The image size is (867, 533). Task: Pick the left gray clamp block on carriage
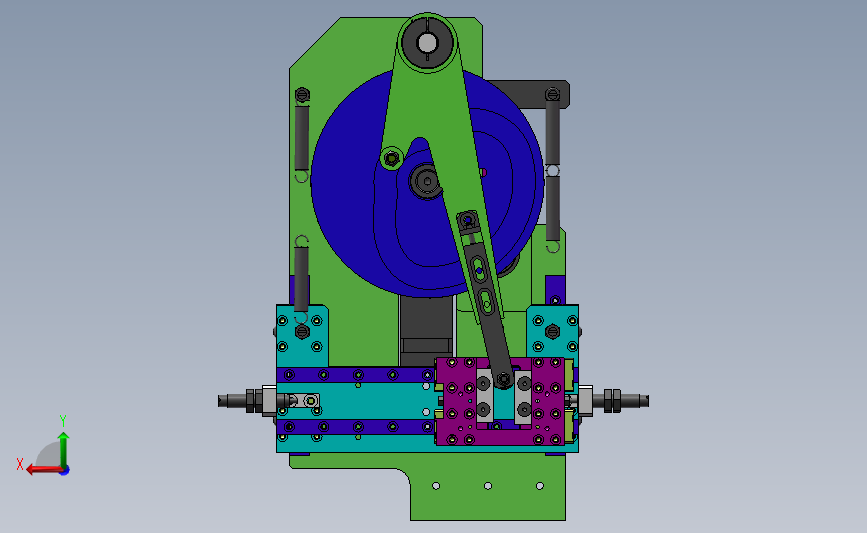click(x=484, y=396)
